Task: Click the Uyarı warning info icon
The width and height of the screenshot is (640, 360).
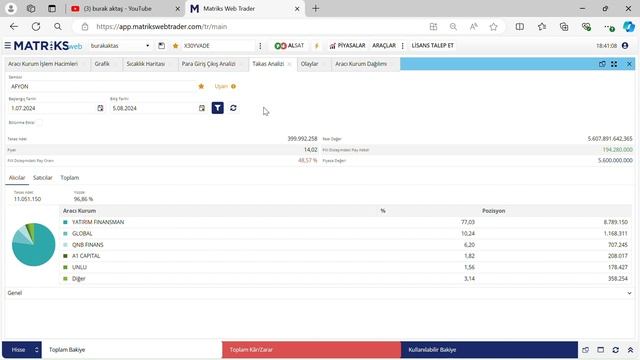Action: tap(233, 86)
